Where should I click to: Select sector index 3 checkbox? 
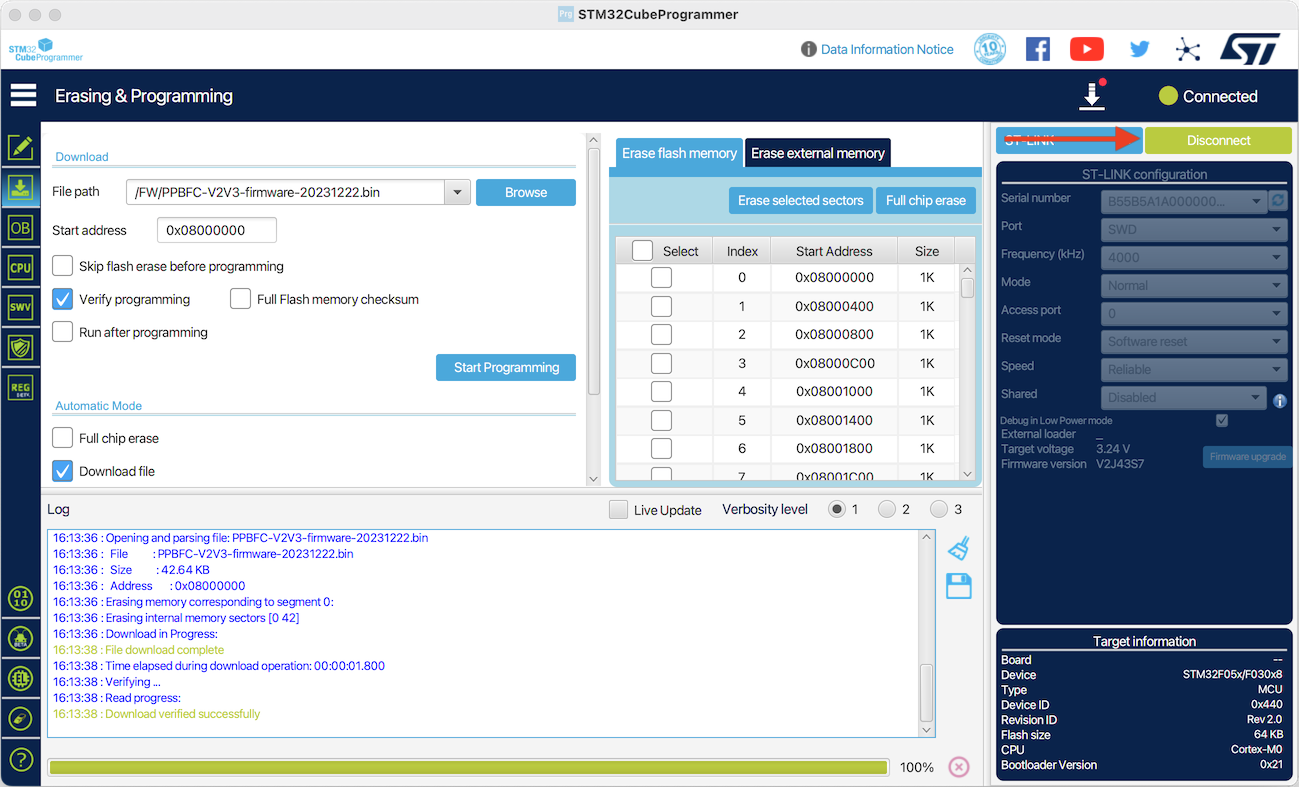coord(661,363)
